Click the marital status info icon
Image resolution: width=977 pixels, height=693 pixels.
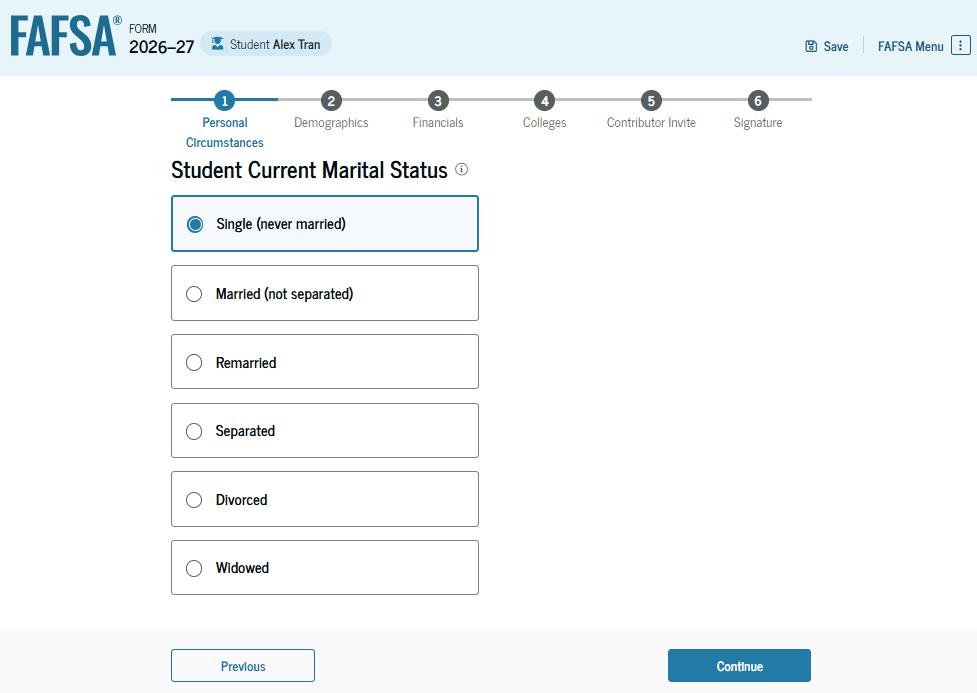(x=461, y=169)
